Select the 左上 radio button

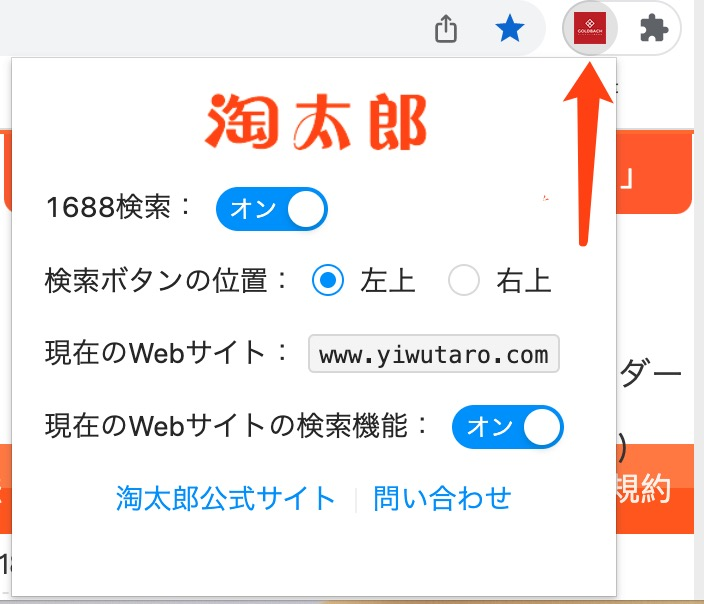click(328, 280)
